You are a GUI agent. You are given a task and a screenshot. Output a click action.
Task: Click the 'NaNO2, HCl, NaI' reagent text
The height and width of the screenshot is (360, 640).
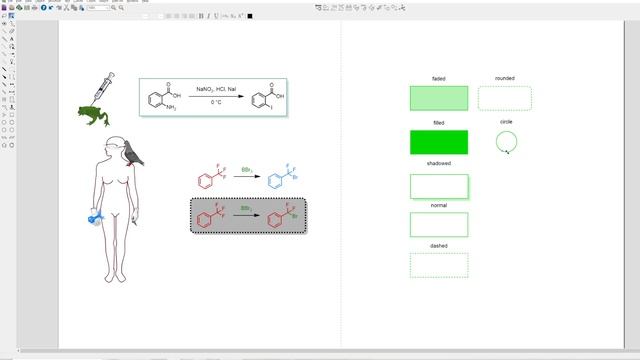coord(216,89)
